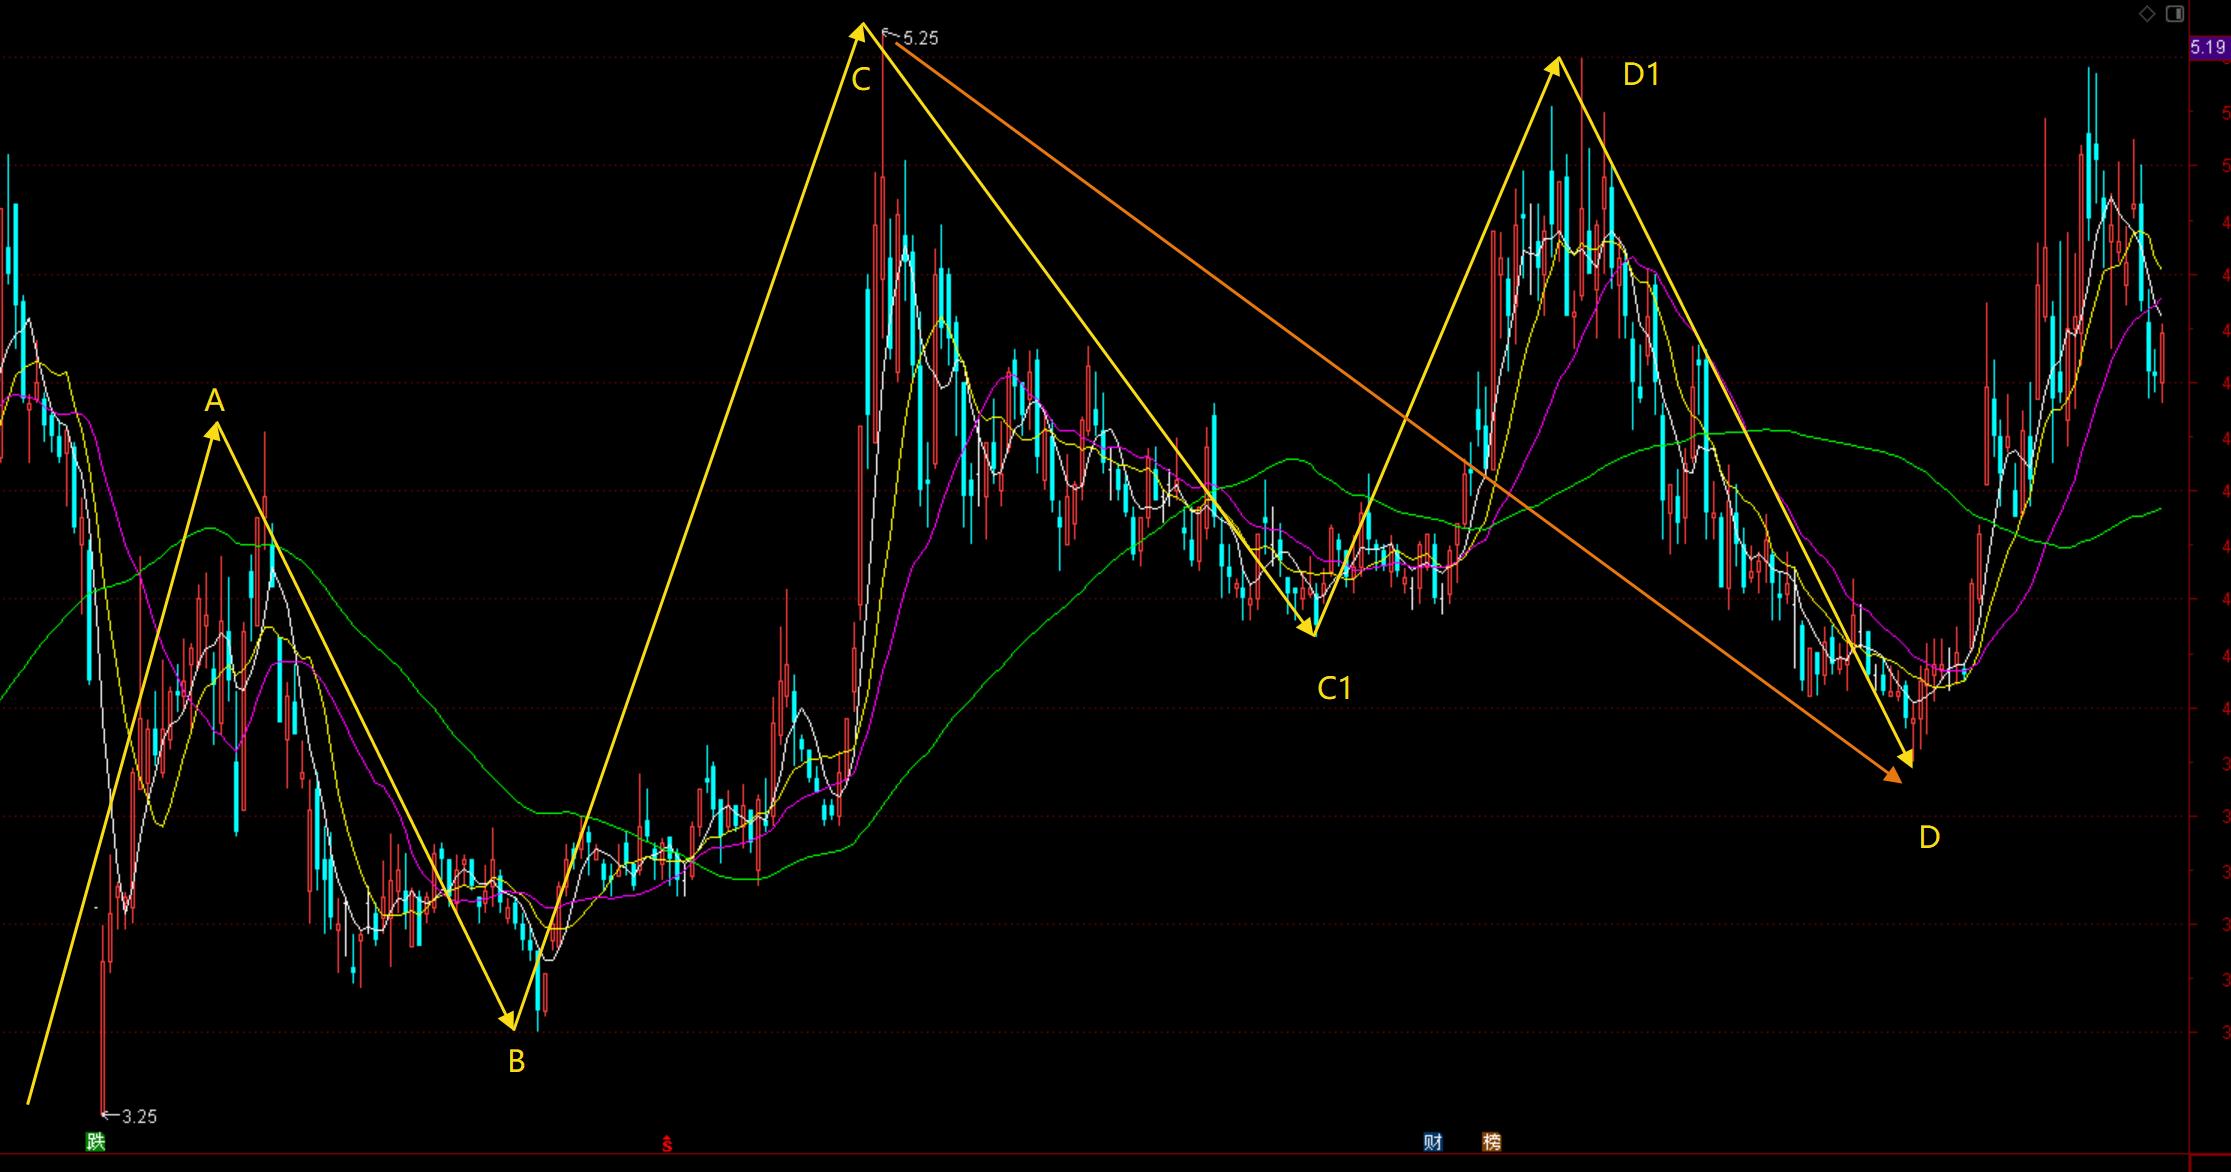
Task: Open the orange 榜 ranking marker
Action: click(x=1491, y=1141)
